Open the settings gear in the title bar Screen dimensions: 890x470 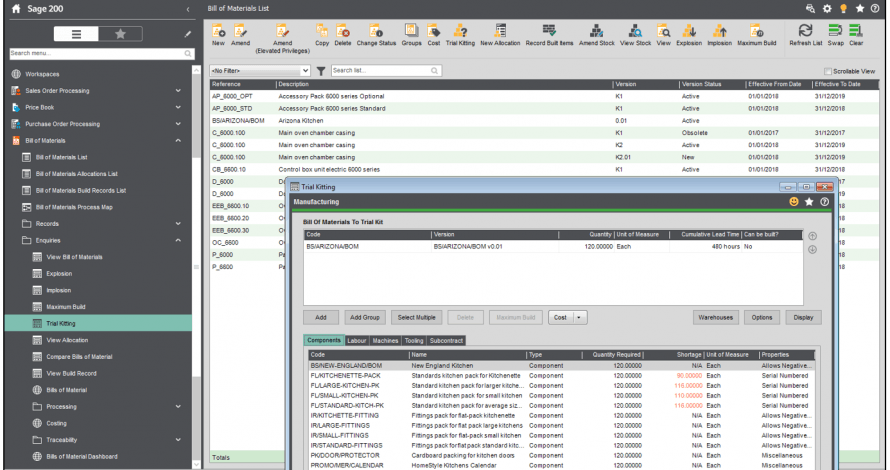click(827, 9)
